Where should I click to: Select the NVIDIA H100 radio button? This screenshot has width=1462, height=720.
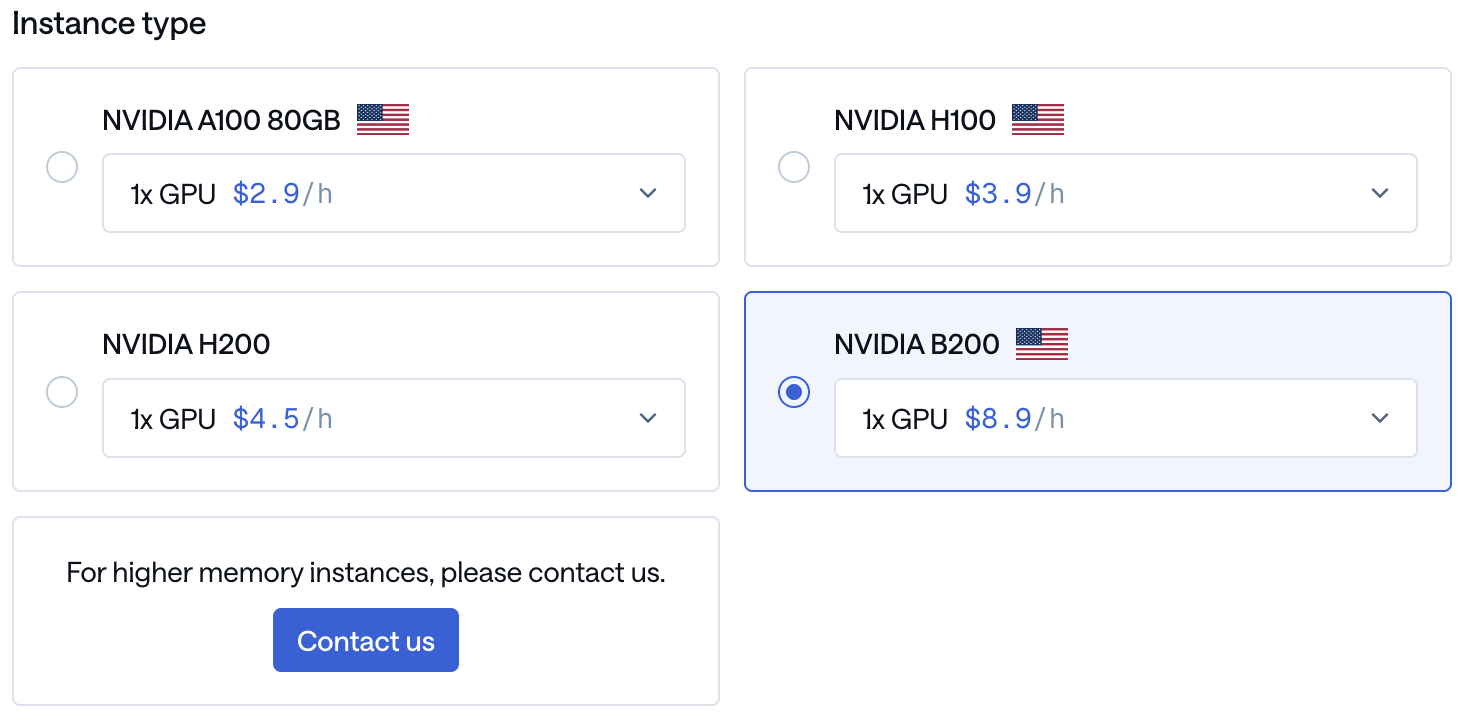click(x=794, y=167)
